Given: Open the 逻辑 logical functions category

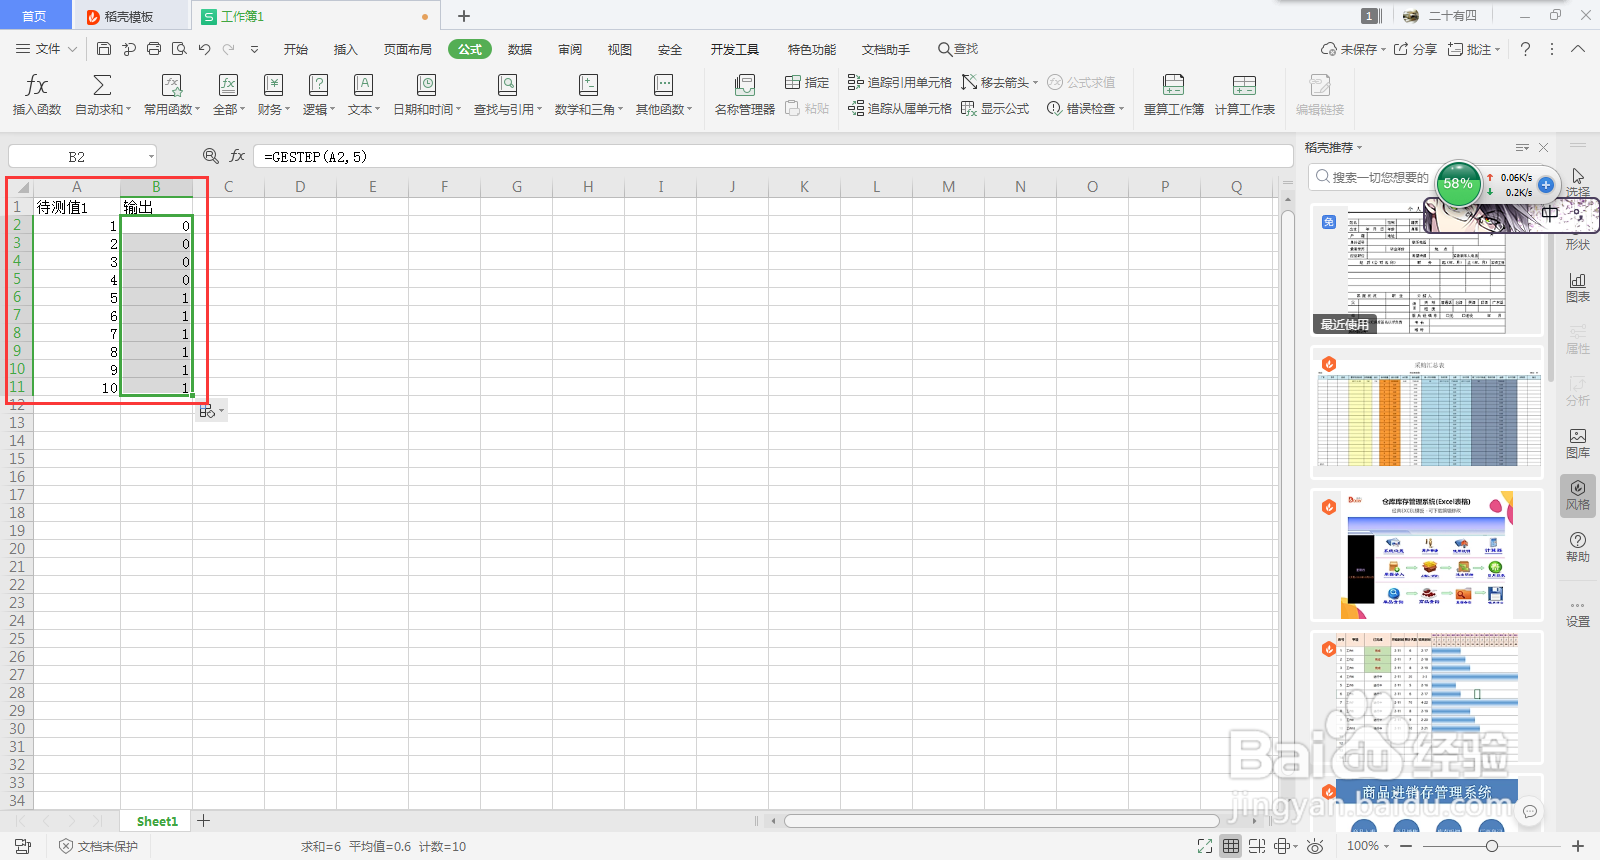Looking at the screenshot, I should click(318, 95).
